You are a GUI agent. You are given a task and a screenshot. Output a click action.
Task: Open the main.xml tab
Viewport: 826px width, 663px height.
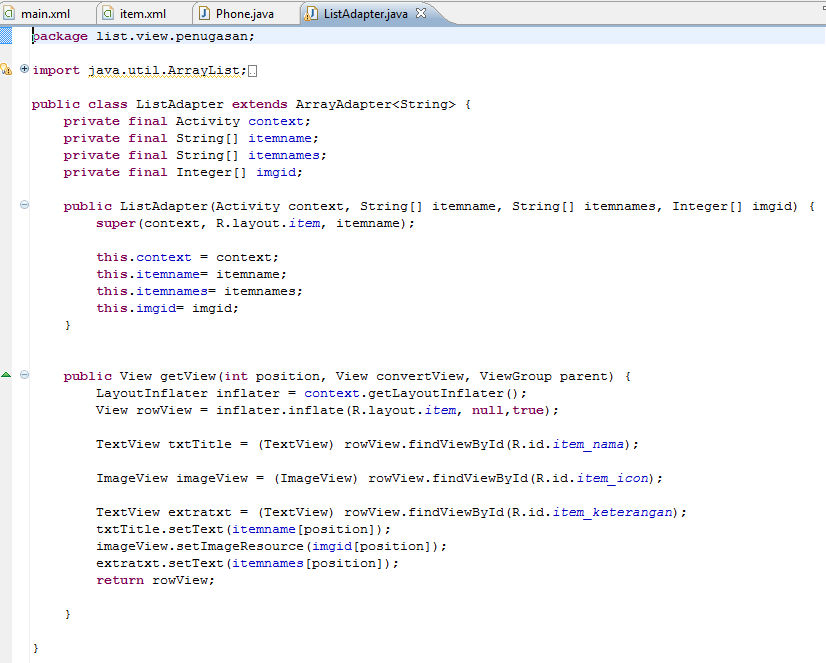pyautogui.click(x=45, y=14)
